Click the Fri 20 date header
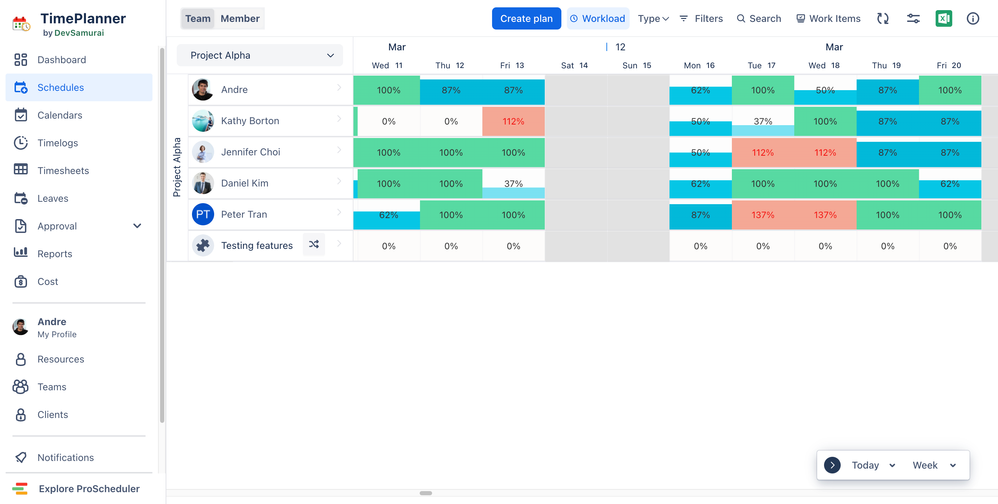Image resolution: width=998 pixels, height=504 pixels. pyautogui.click(x=948, y=66)
